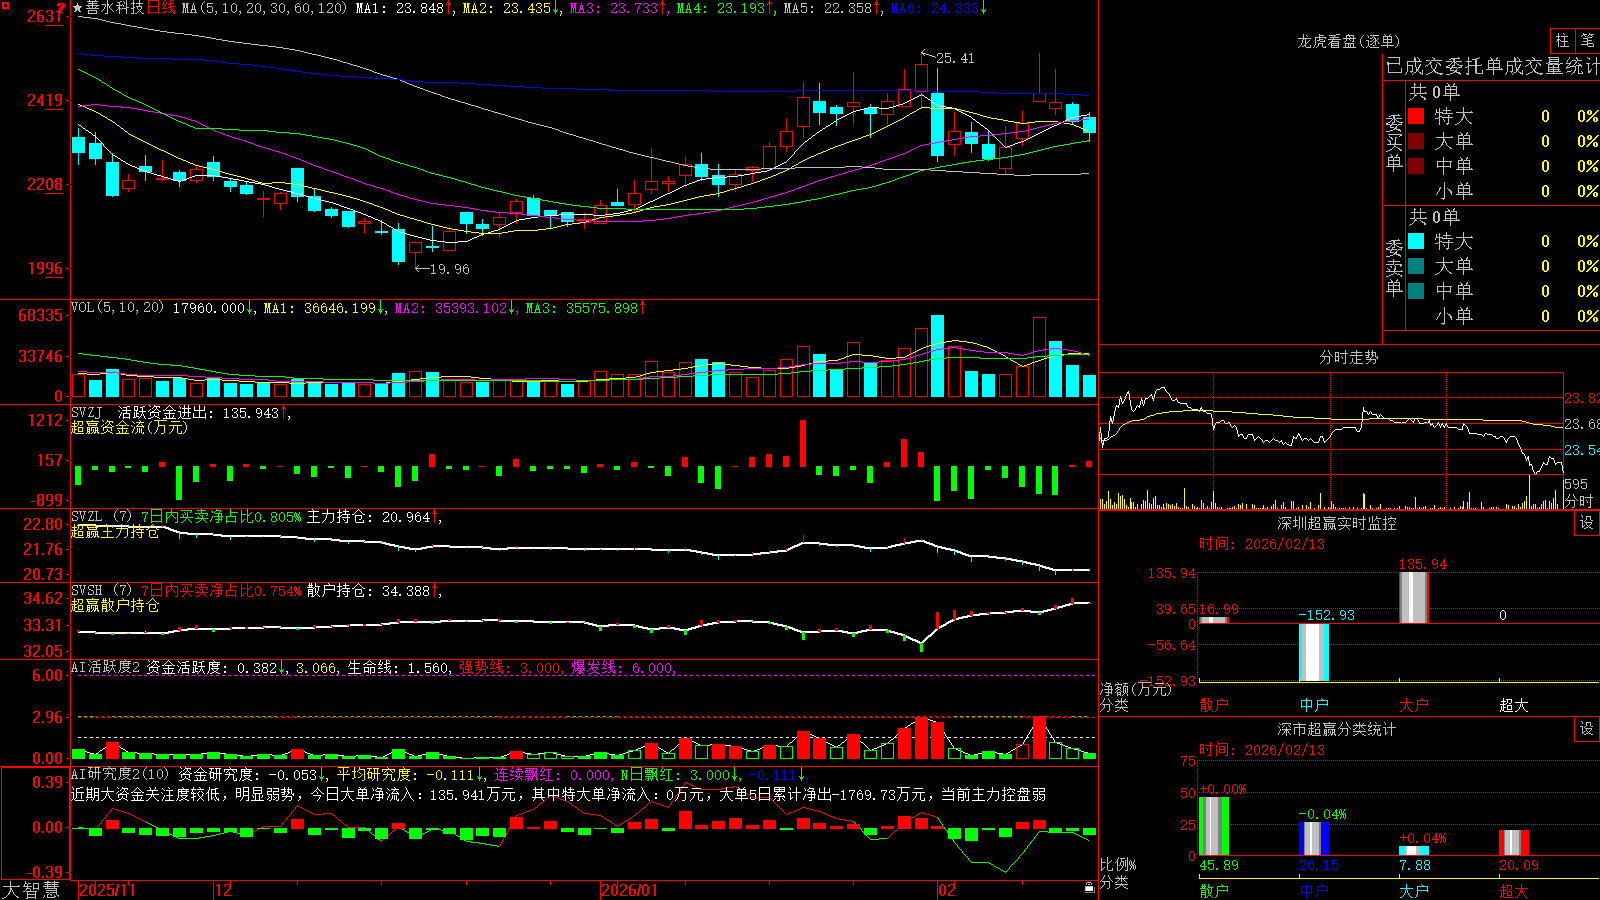Click the 19.96 low price marker
1600x900 pixels.
pos(449,268)
